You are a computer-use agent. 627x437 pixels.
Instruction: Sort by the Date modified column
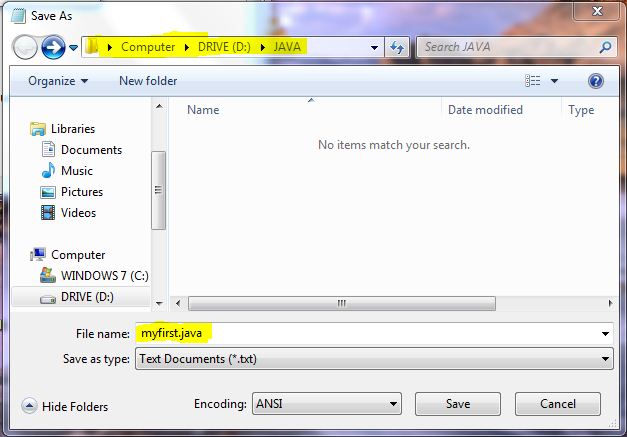(x=485, y=110)
